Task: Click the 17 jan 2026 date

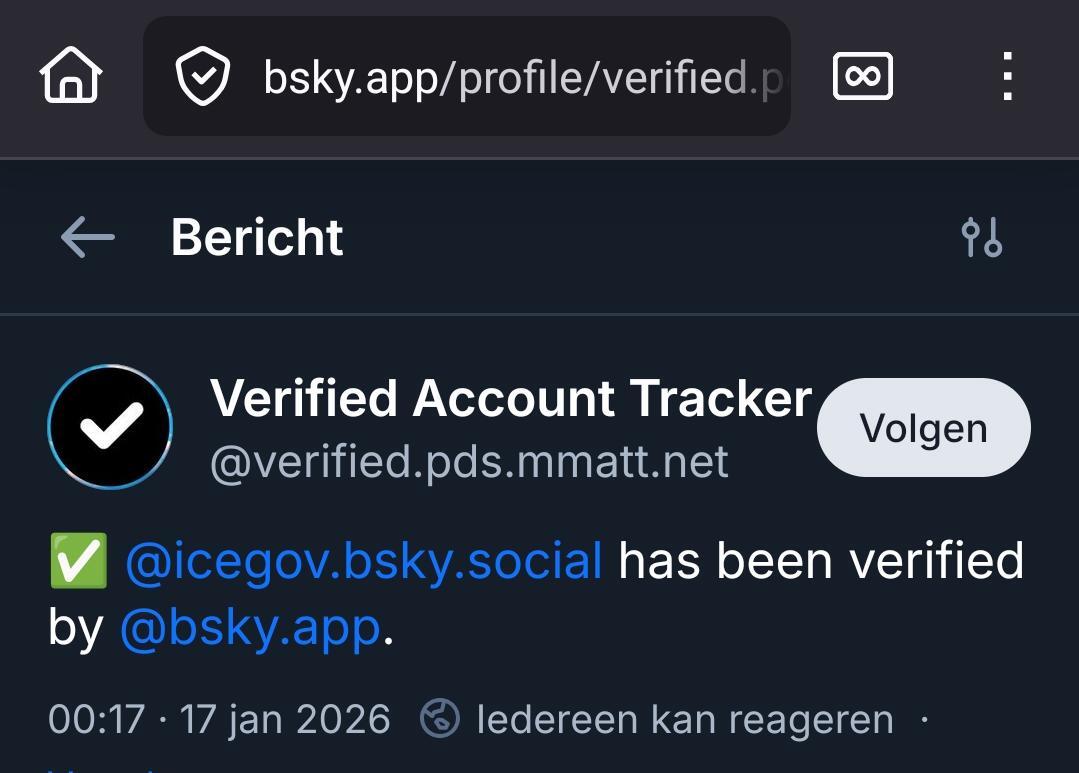Action: 285,720
